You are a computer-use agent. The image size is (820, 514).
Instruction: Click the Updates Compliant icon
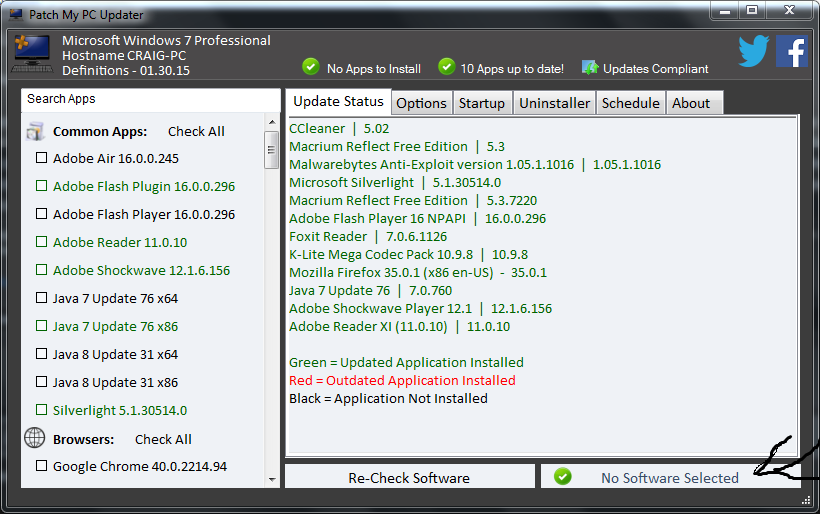coord(590,67)
